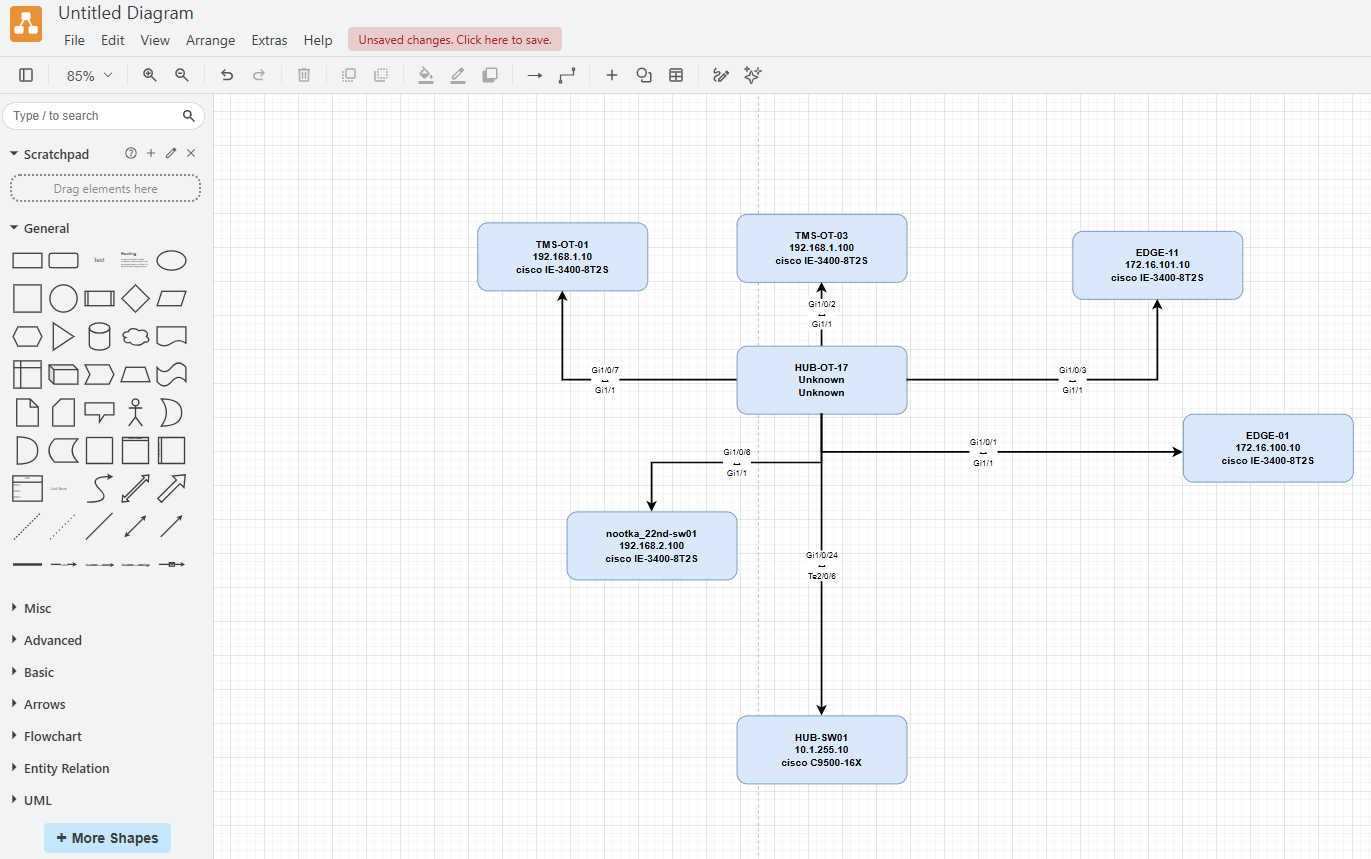Click the Unsaved changes save banner
Image resolution: width=1371 pixels, height=859 pixels.
point(455,40)
